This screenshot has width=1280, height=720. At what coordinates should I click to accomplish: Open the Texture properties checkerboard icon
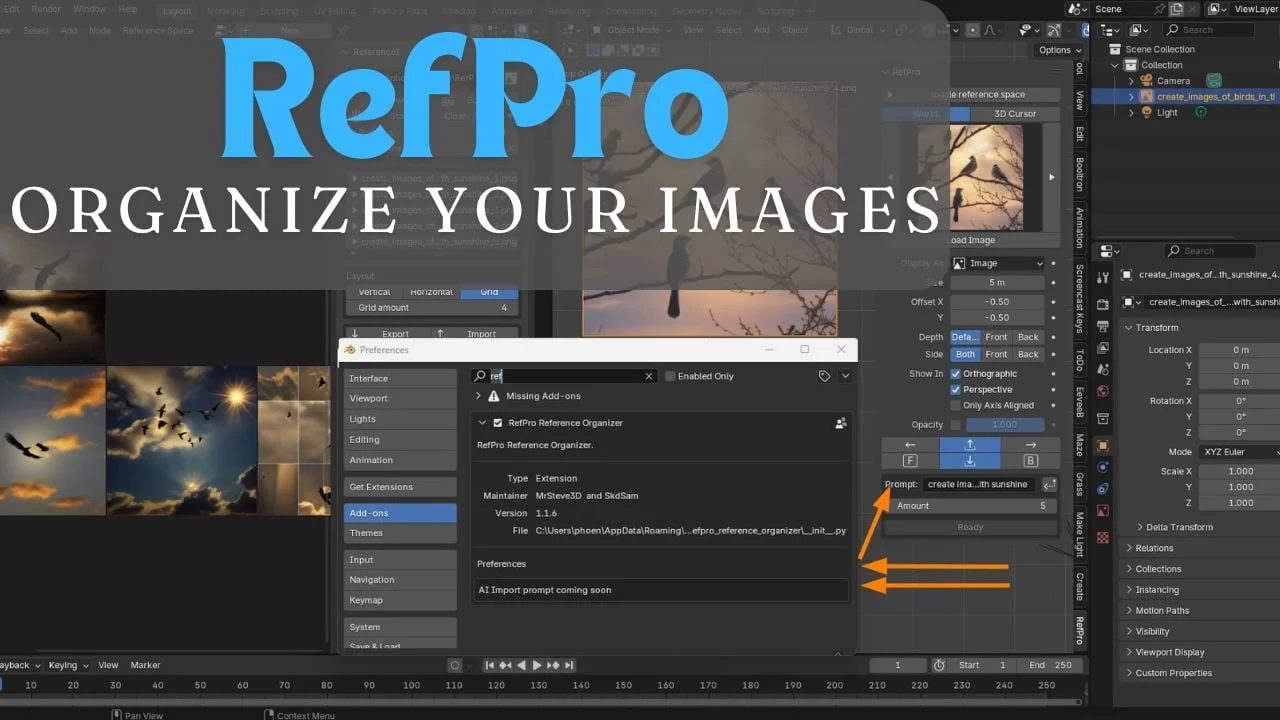[1102, 537]
